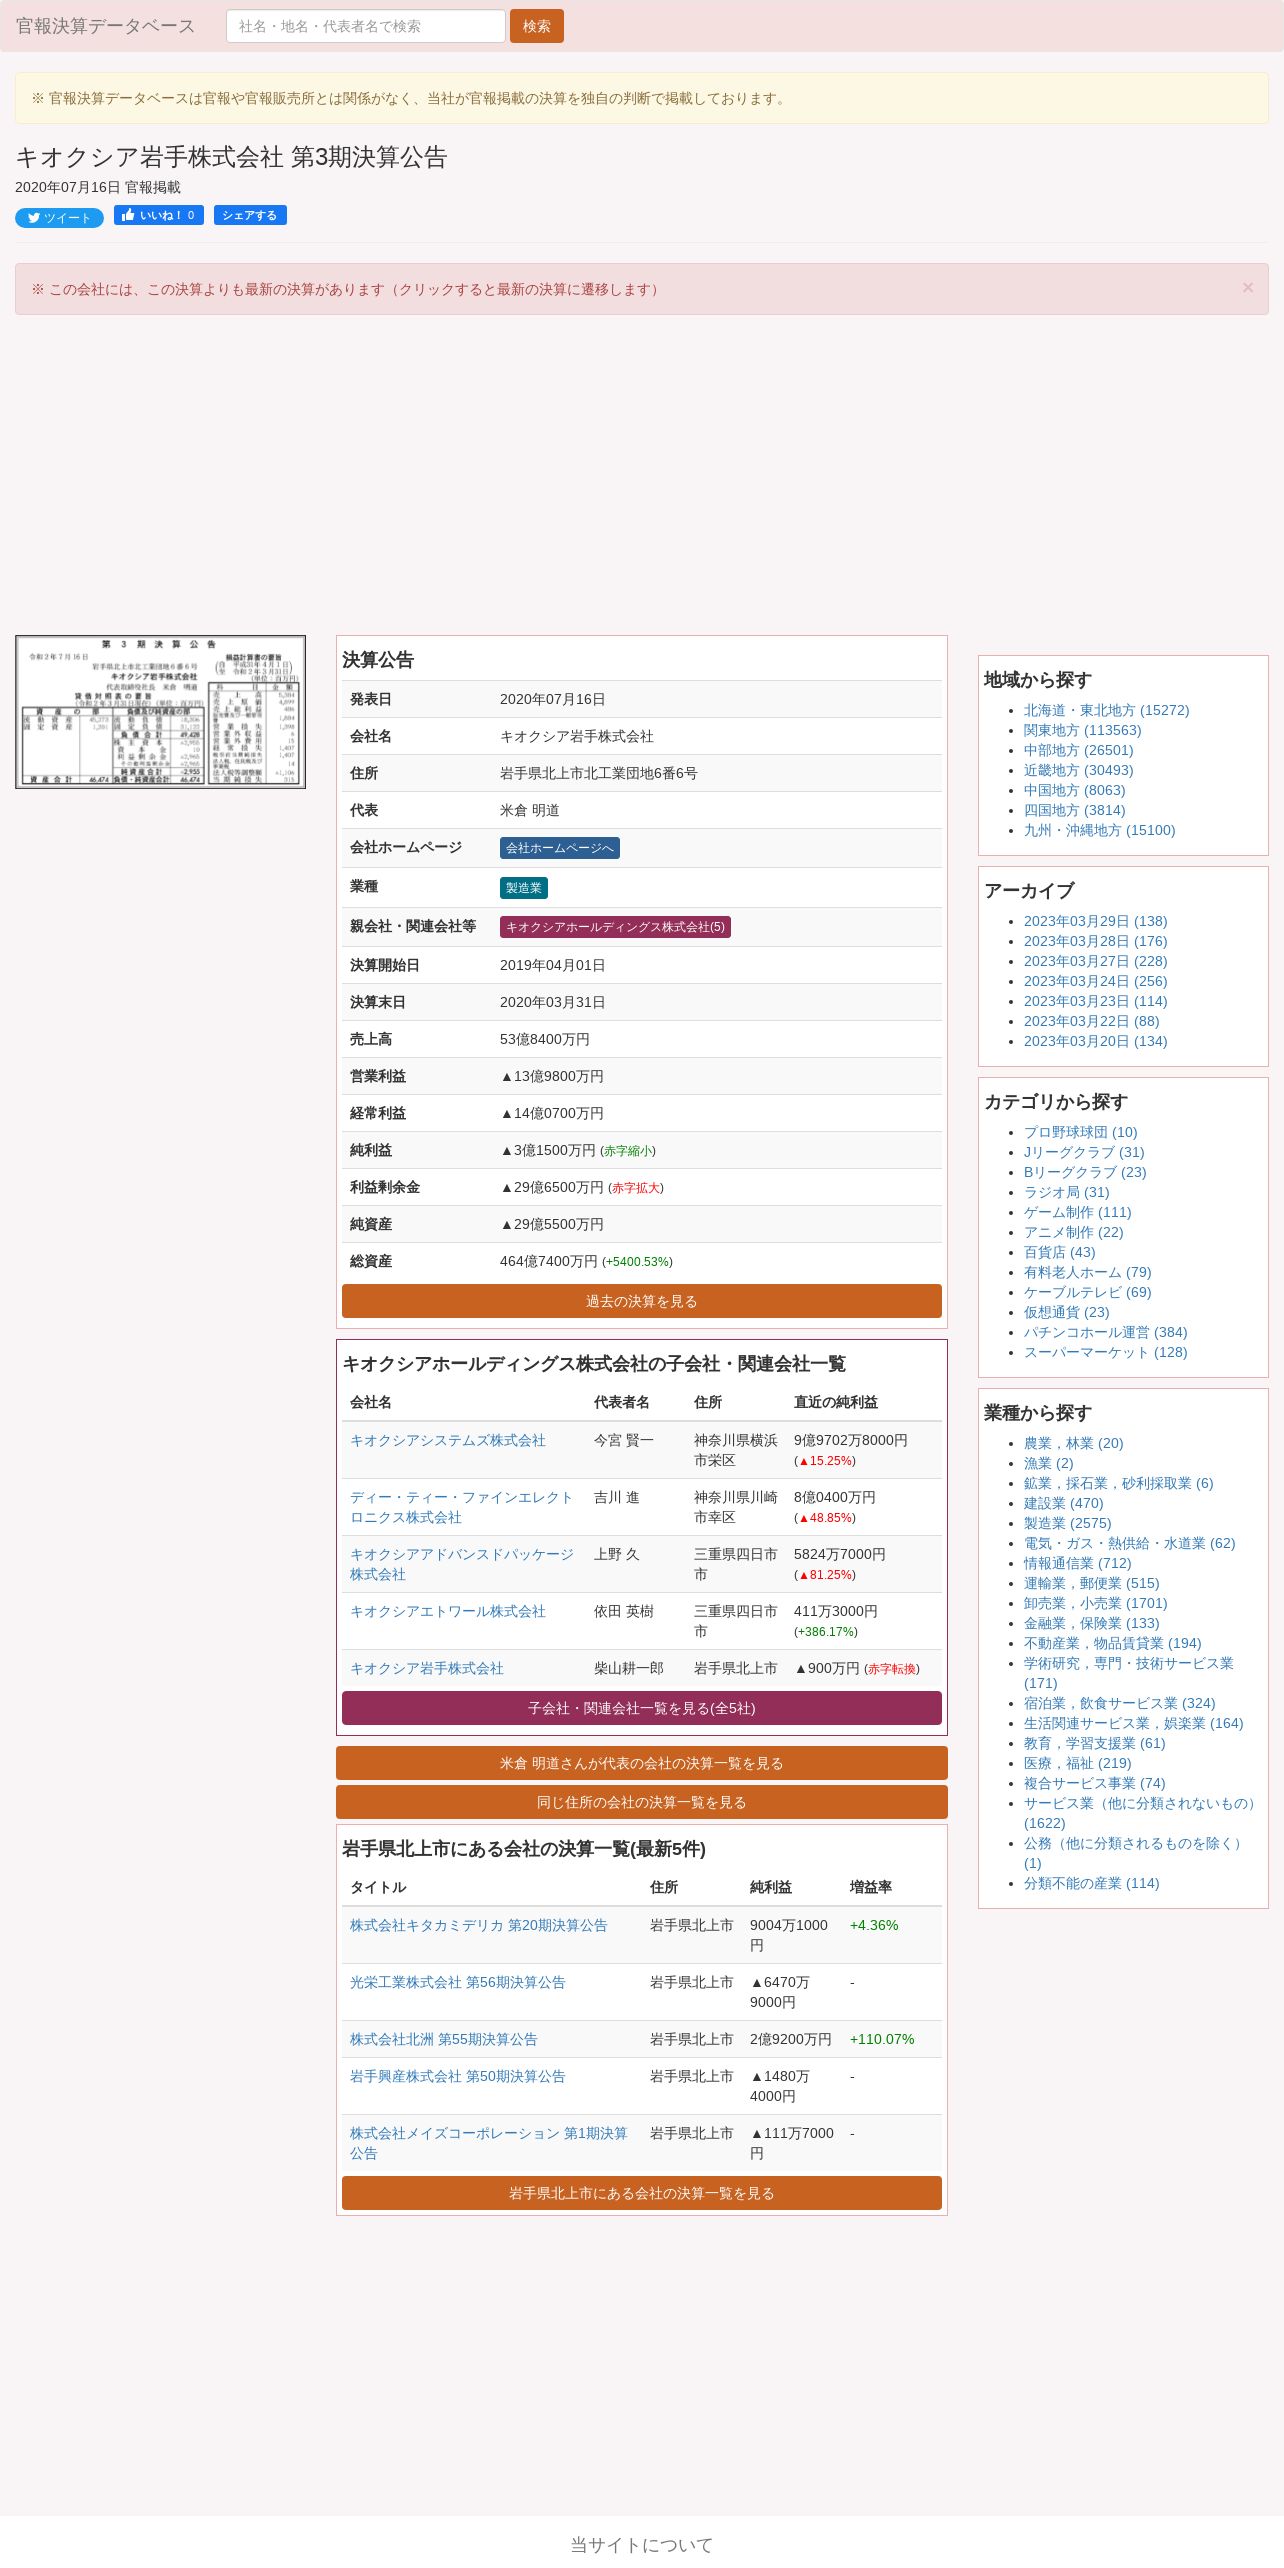This screenshot has height=2568, width=1284.
Task: Focus the company name search field
Action: point(366,26)
